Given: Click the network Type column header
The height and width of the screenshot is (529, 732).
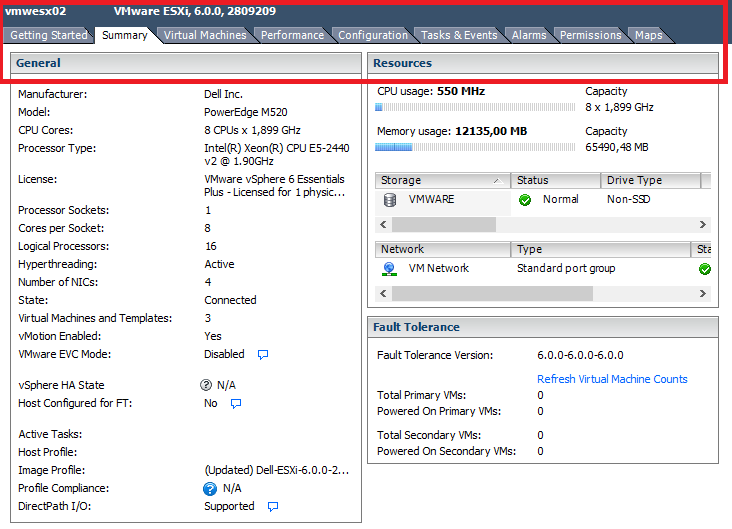Looking at the screenshot, I should (600, 249).
